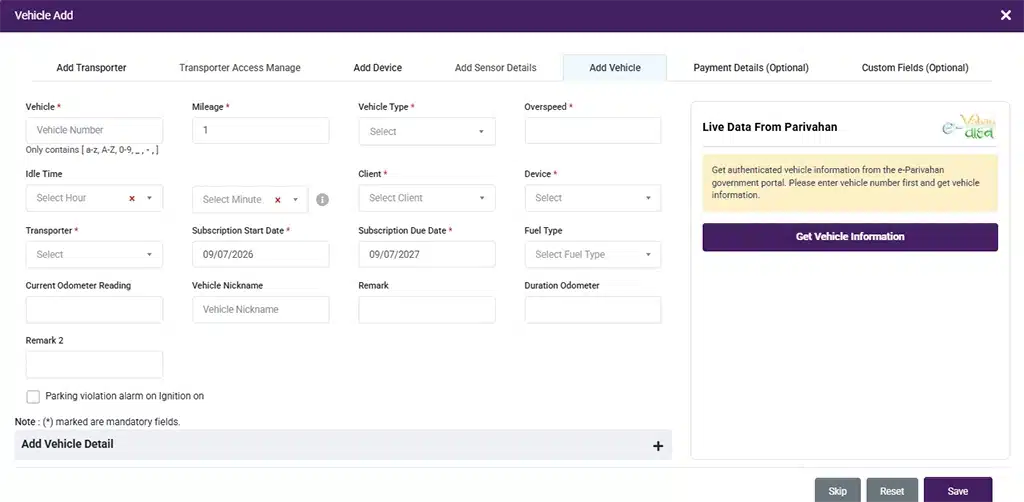Open the Select Minute dropdown
Viewport: 1024px width, 502px height.
pos(250,199)
